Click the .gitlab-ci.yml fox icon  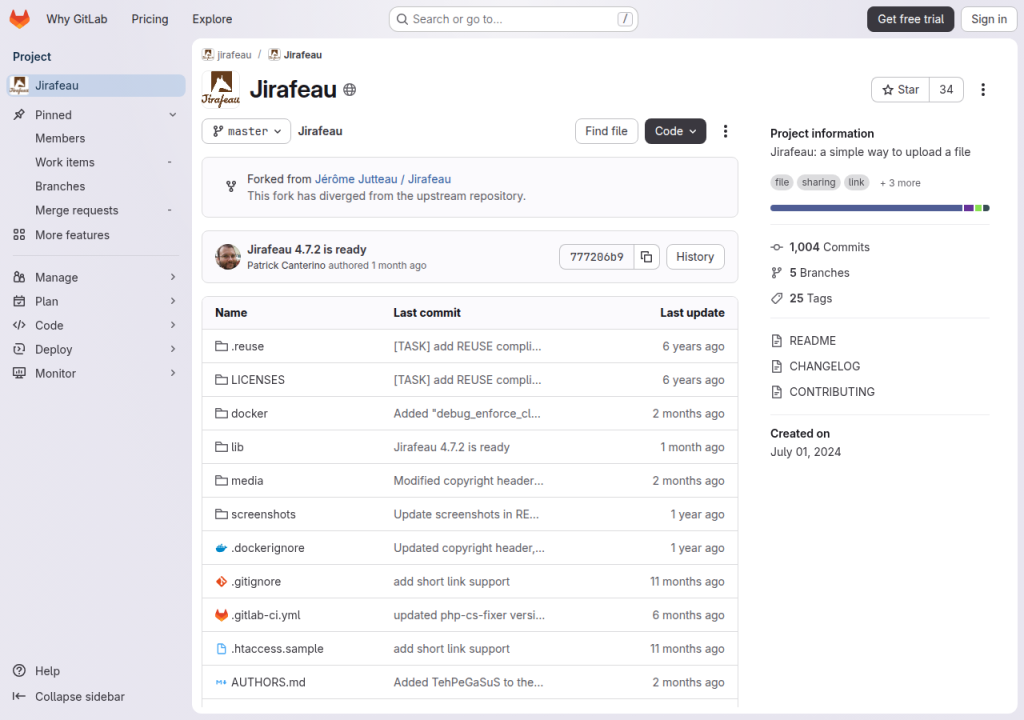coord(221,615)
